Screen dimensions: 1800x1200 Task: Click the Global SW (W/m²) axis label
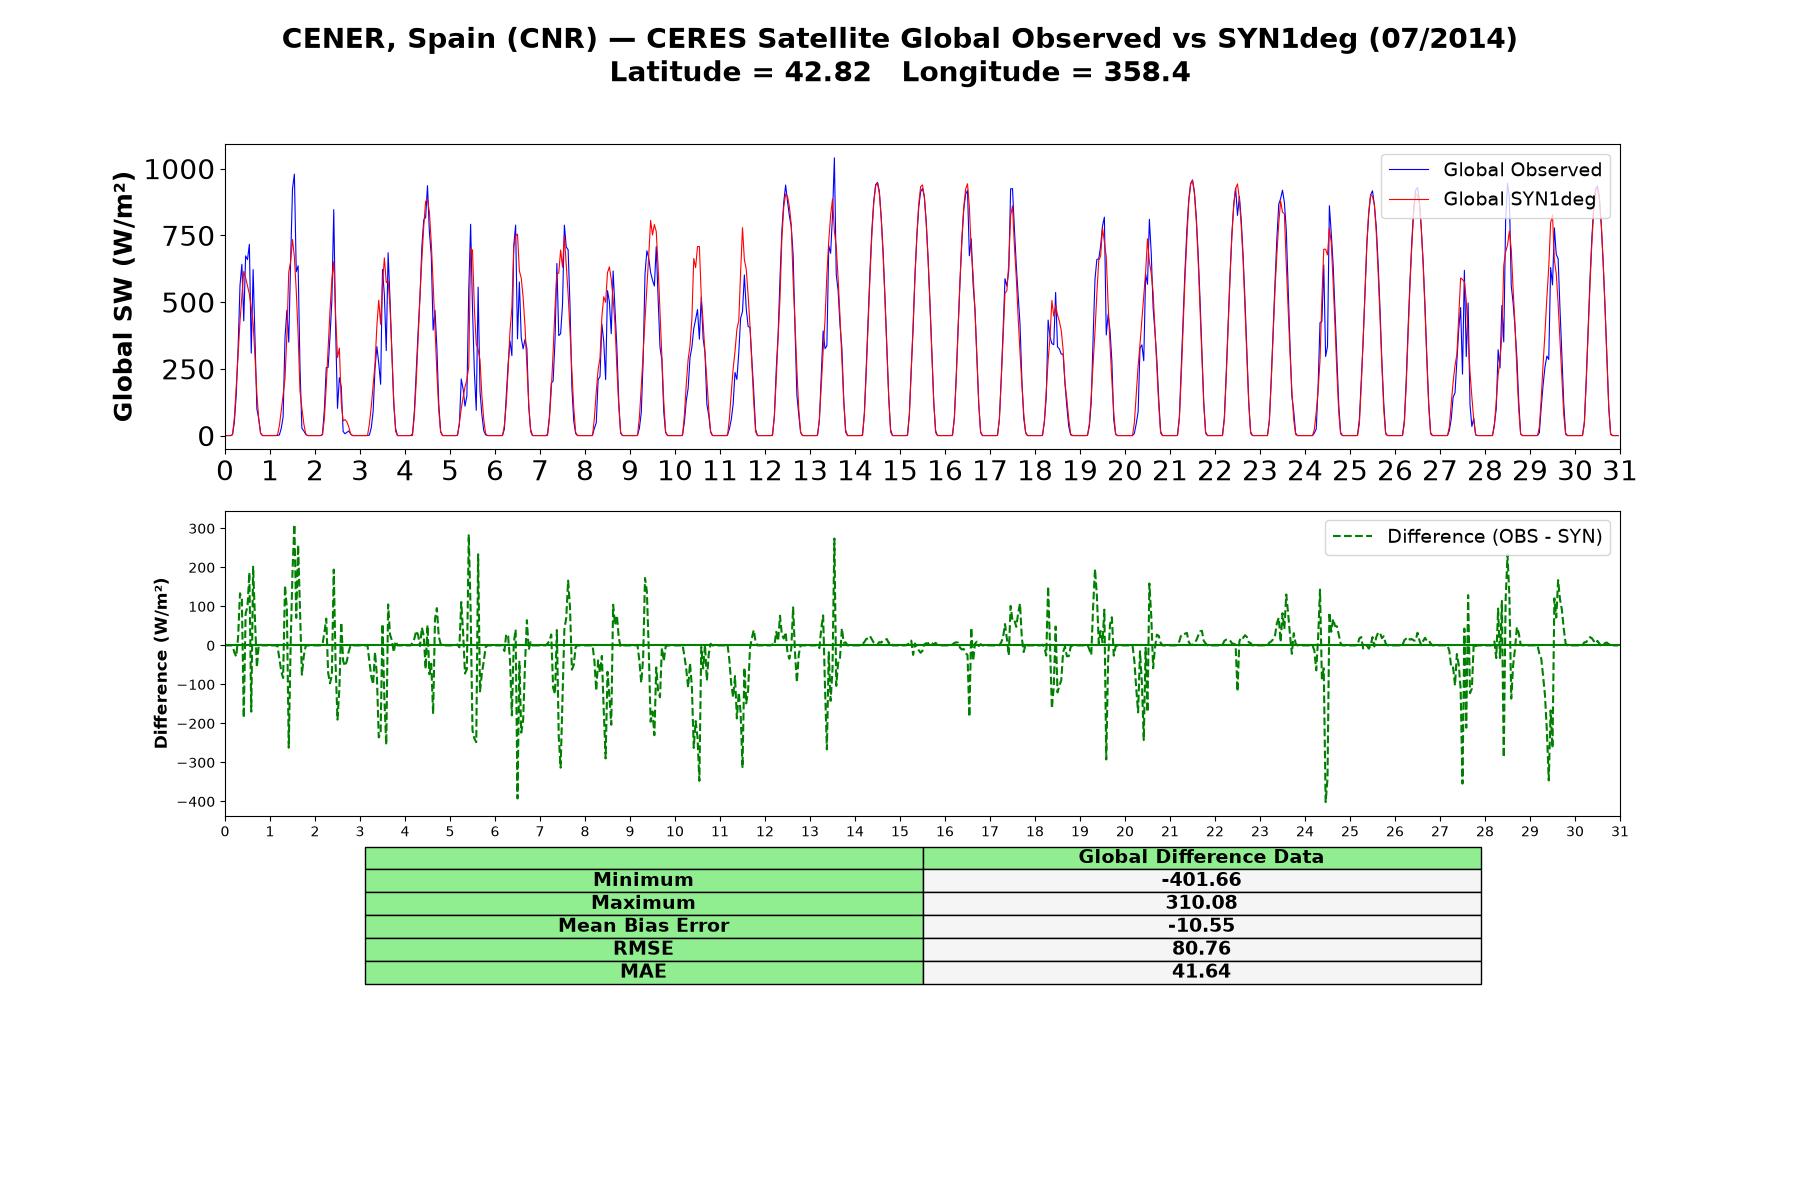(123, 296)
